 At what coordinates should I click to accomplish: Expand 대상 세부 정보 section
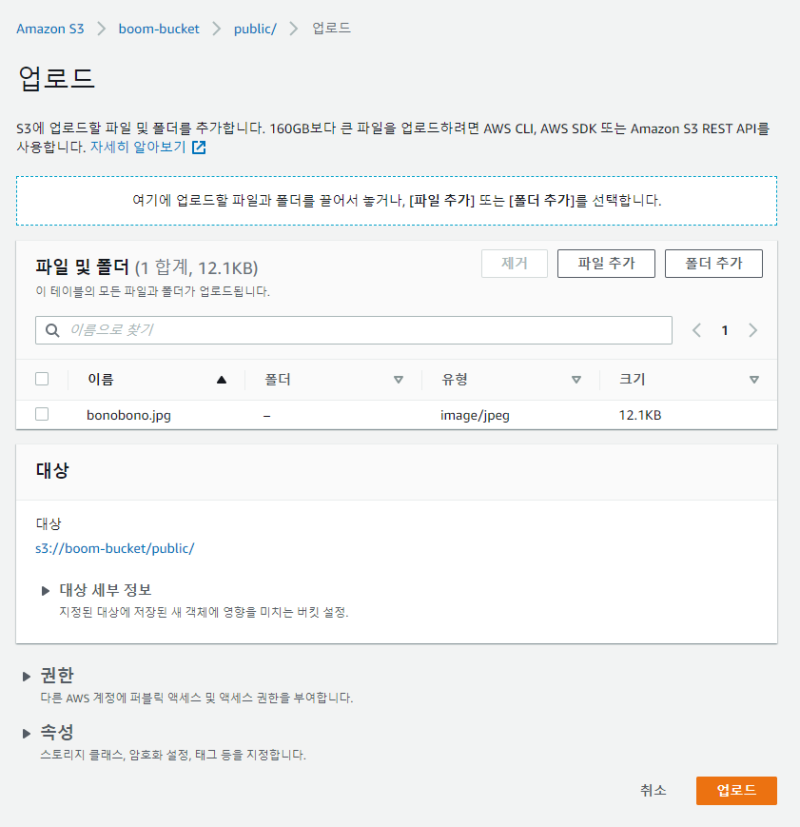click(x=46, y=590)
